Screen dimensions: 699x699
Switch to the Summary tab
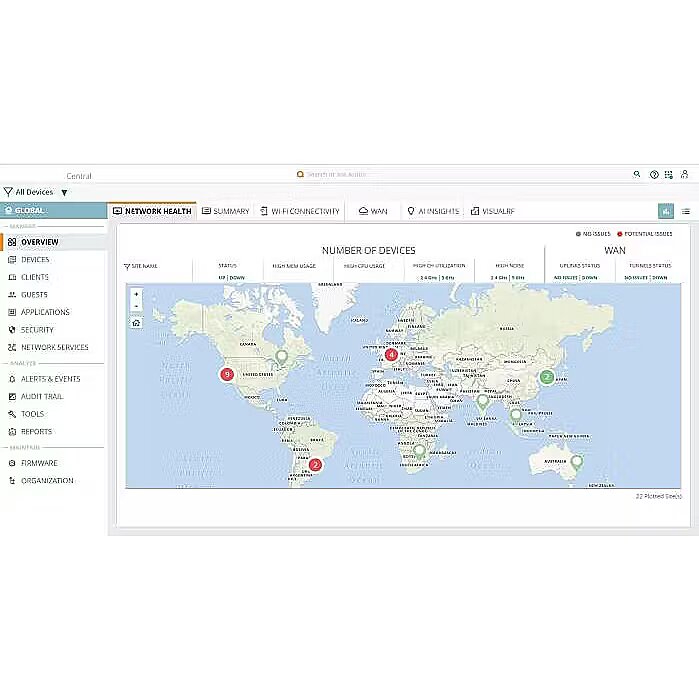pyautogui.click(x=225, y=211)
